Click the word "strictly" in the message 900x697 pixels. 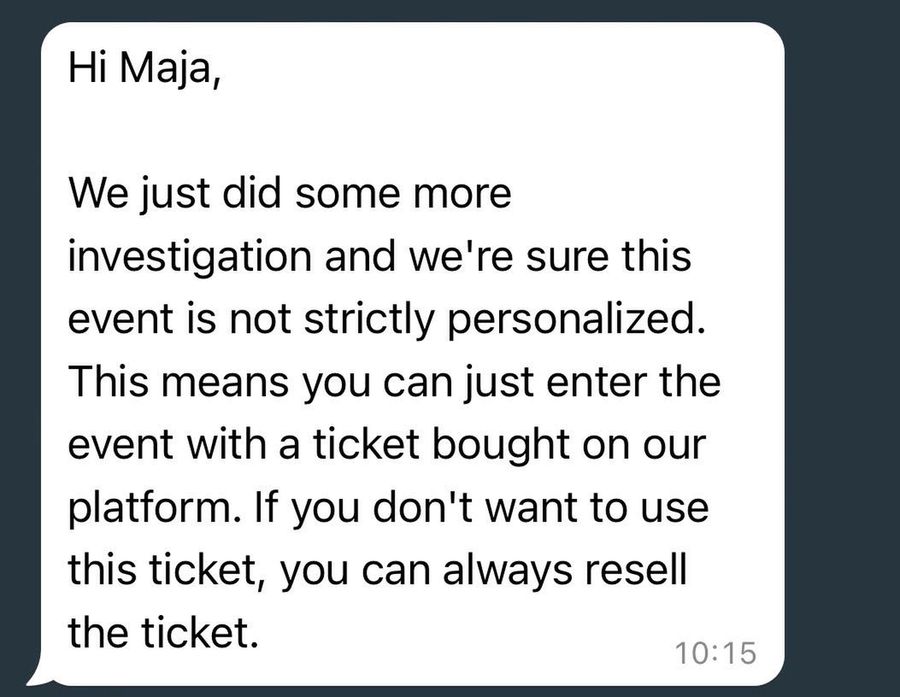(x=368, y=320)
